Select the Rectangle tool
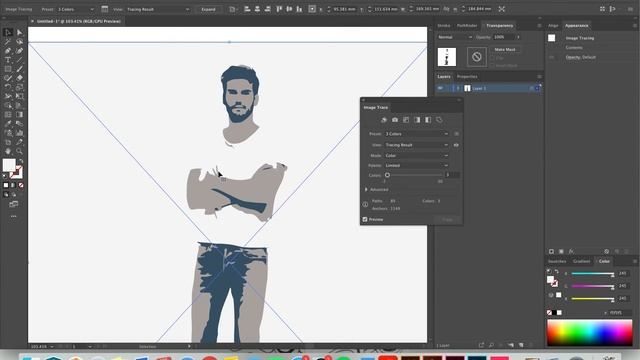The height and width of the screenshot is (360, 640). pos(8,69)
